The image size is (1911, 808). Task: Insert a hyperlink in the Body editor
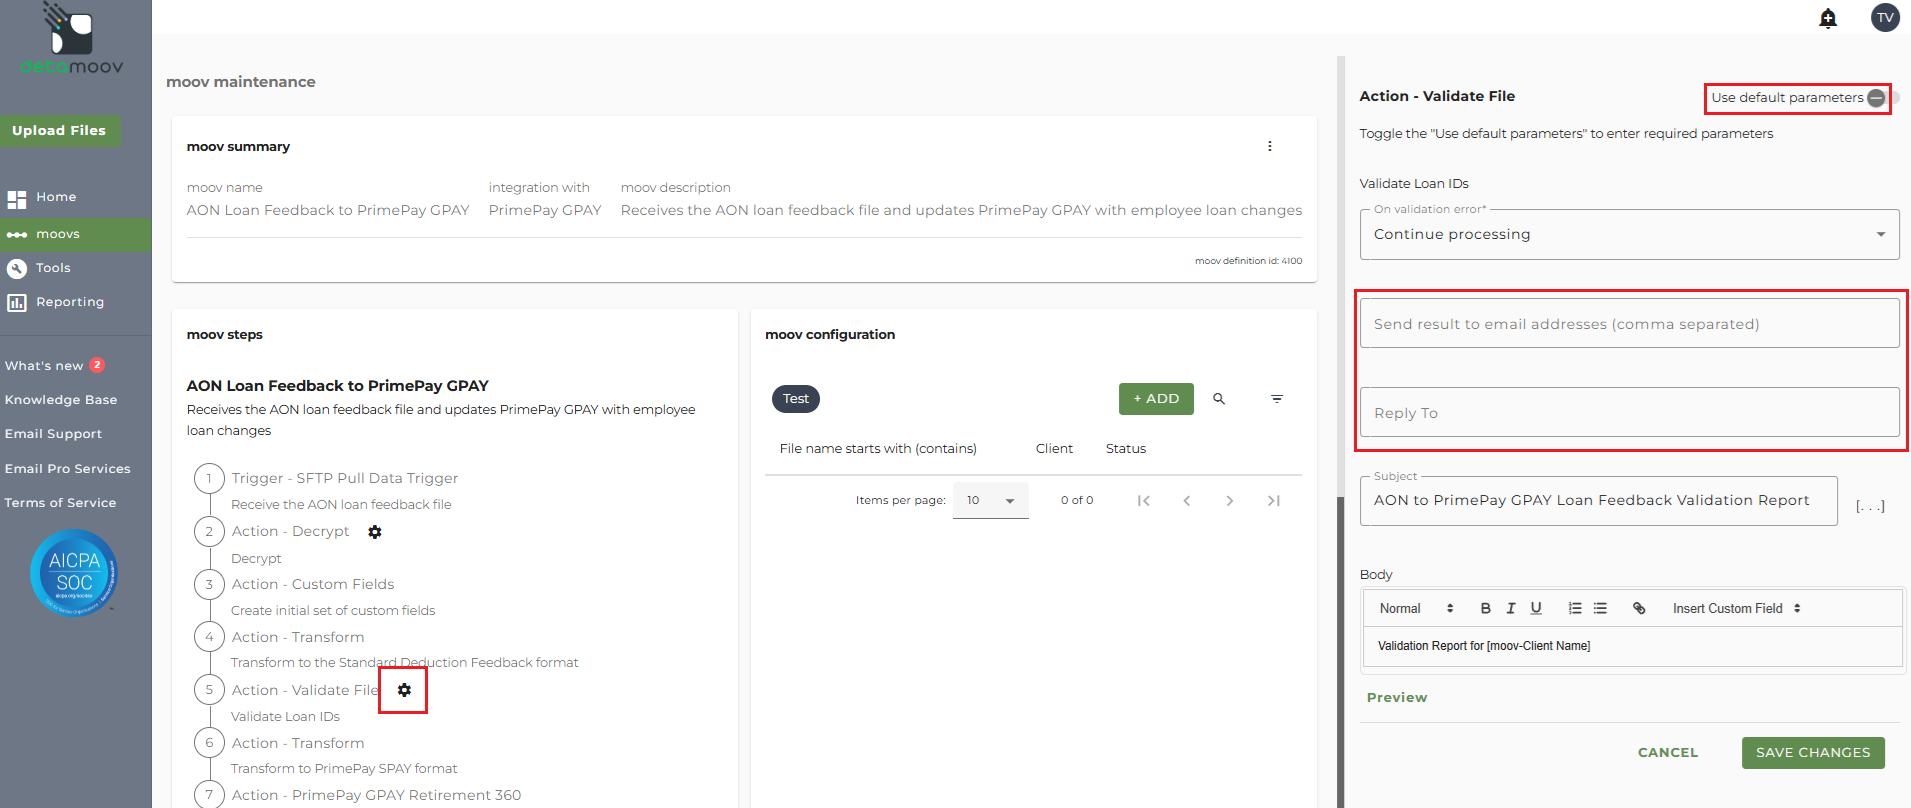(1639, 608)
